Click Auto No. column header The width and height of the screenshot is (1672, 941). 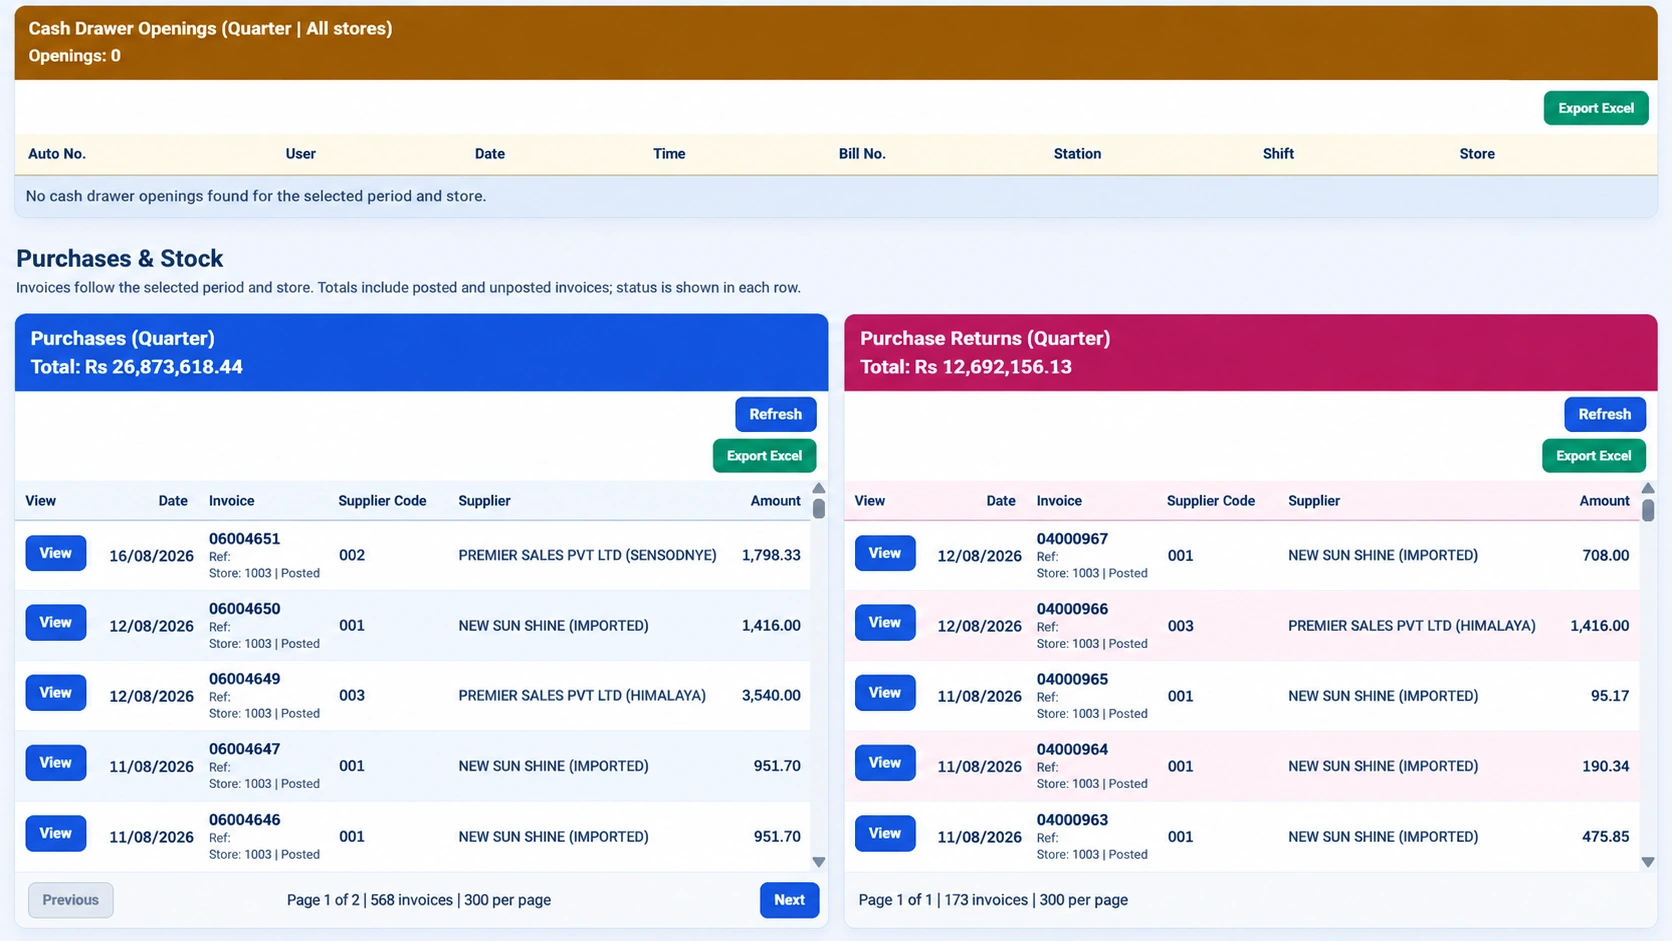(57, 154)
